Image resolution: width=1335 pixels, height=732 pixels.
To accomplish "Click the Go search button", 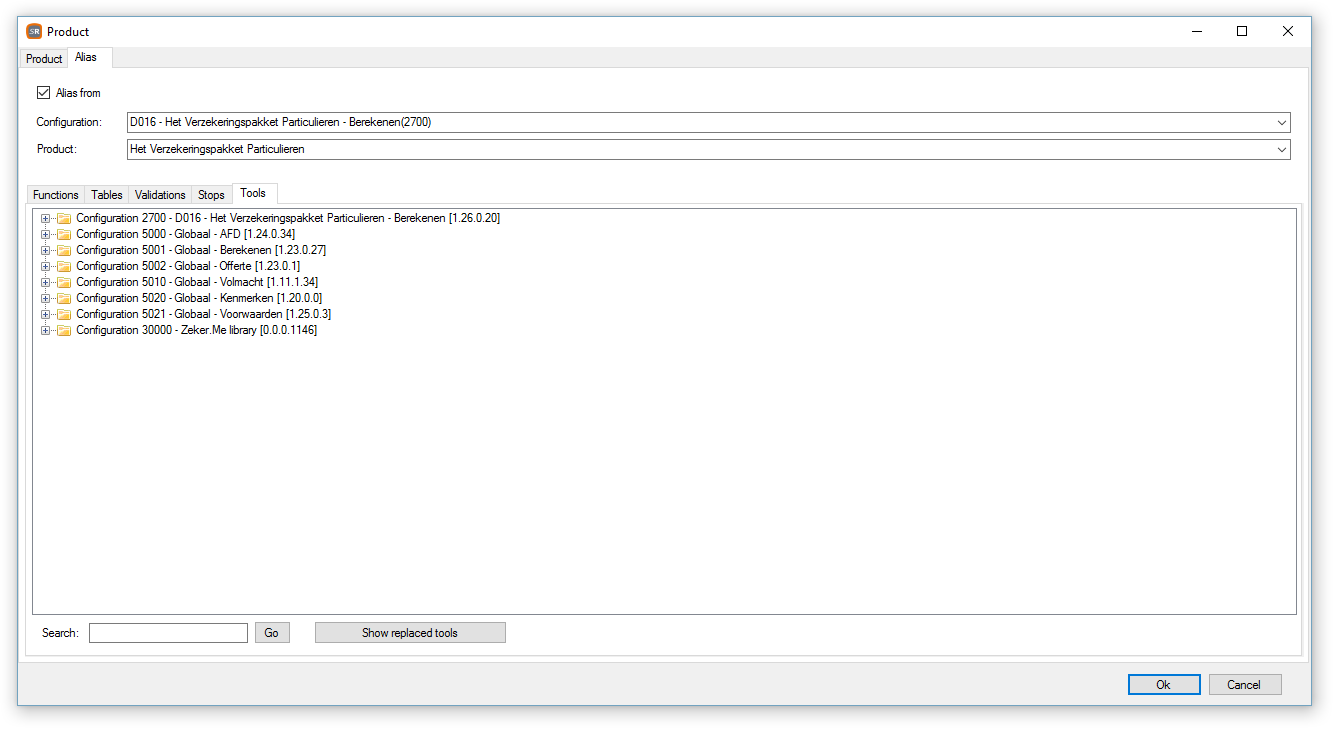I will [272, 633].
